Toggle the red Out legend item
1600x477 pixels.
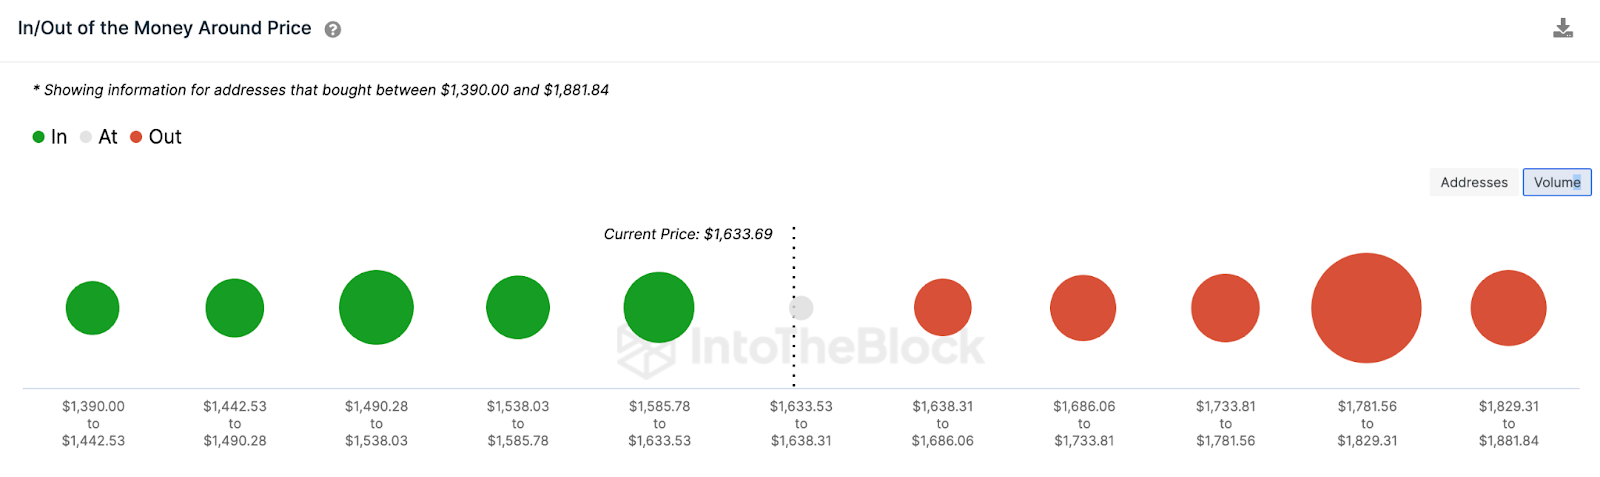coord(156,137)
